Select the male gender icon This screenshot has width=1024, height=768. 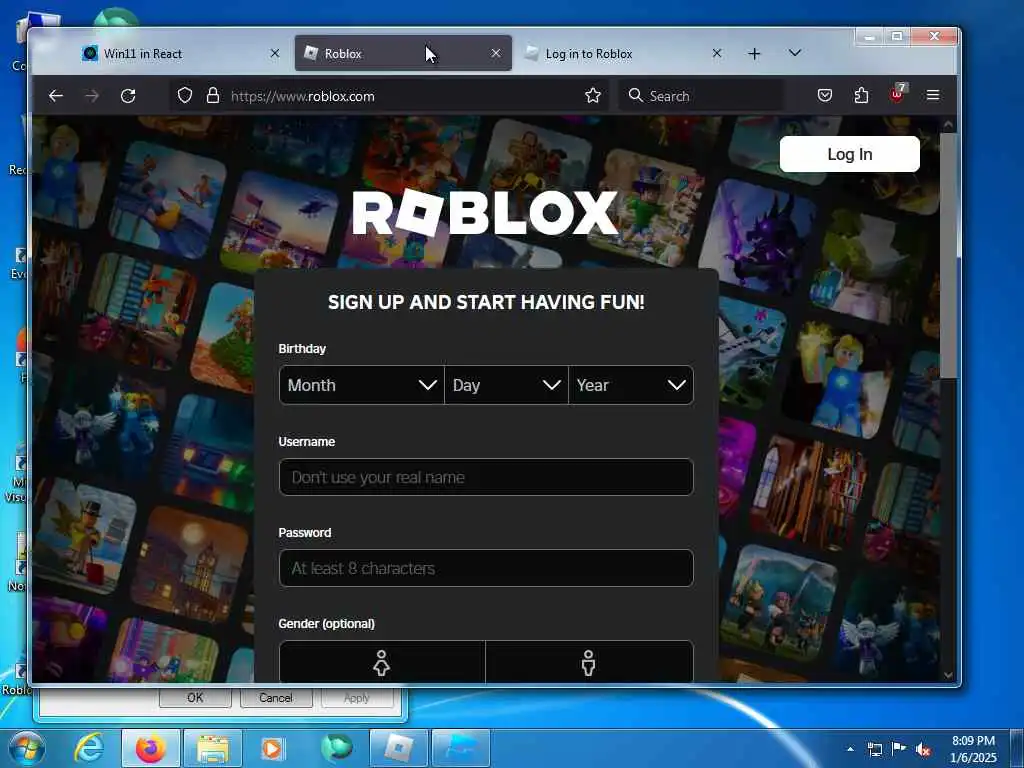pyautogui.click(x=589, y=662)
